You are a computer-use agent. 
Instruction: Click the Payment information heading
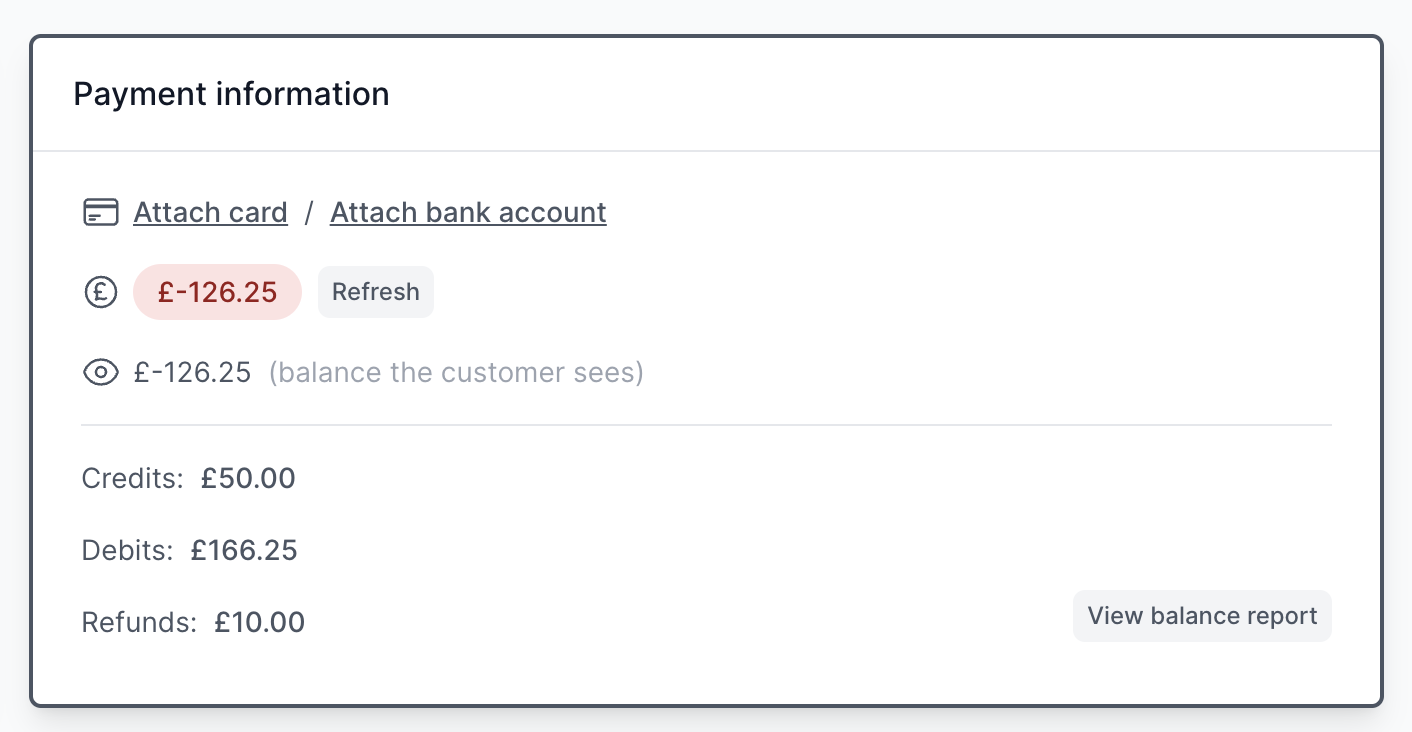[231, 93]
